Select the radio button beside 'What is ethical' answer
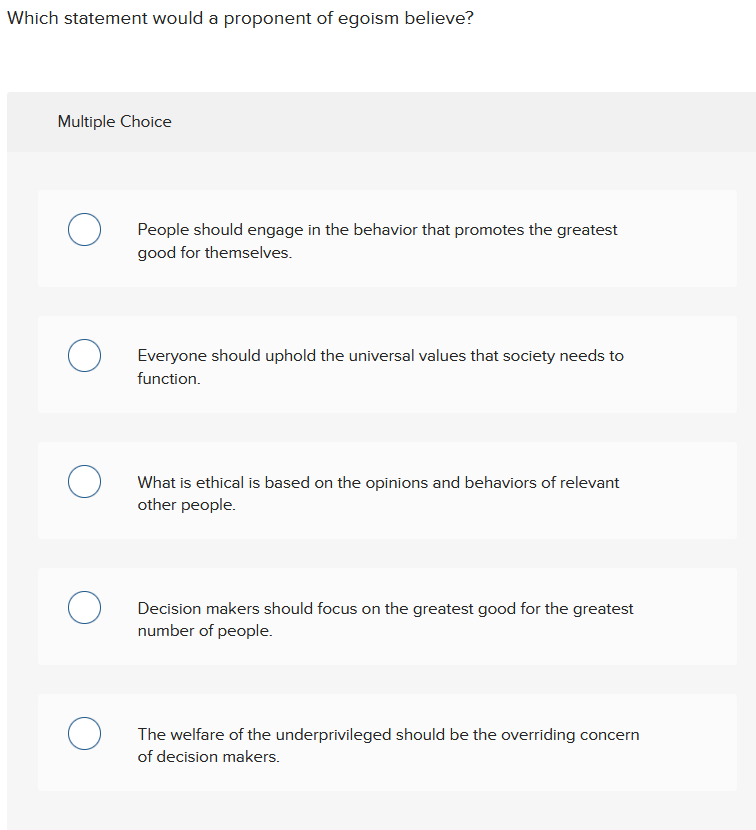The width and height of the screenshot is (756, 830). coord(84,481)
